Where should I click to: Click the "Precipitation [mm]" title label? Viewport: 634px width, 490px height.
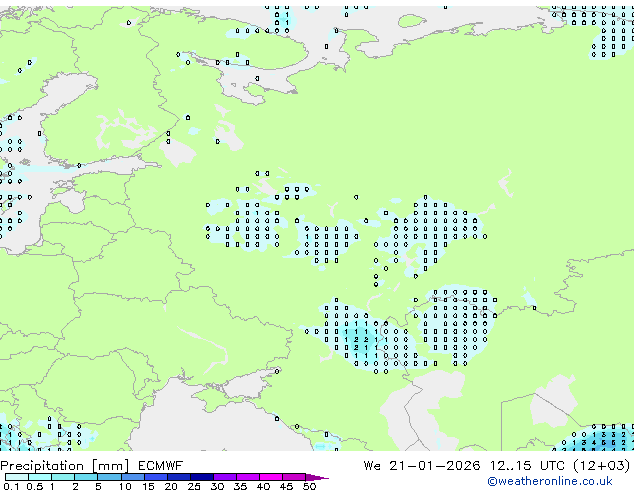(64, 465)
